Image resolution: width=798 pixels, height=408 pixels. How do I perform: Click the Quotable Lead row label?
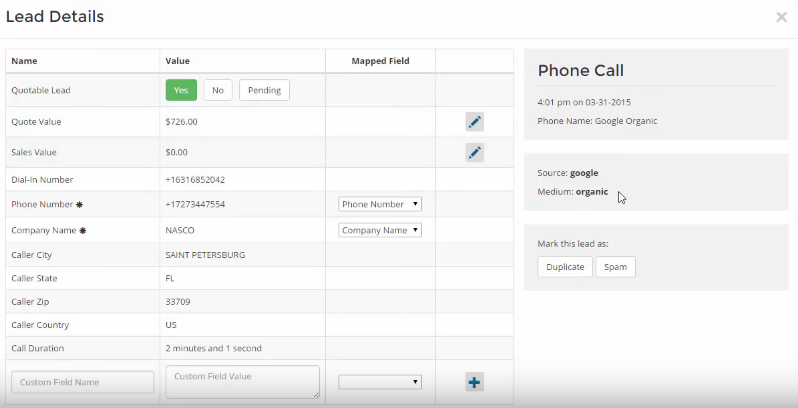41,90
